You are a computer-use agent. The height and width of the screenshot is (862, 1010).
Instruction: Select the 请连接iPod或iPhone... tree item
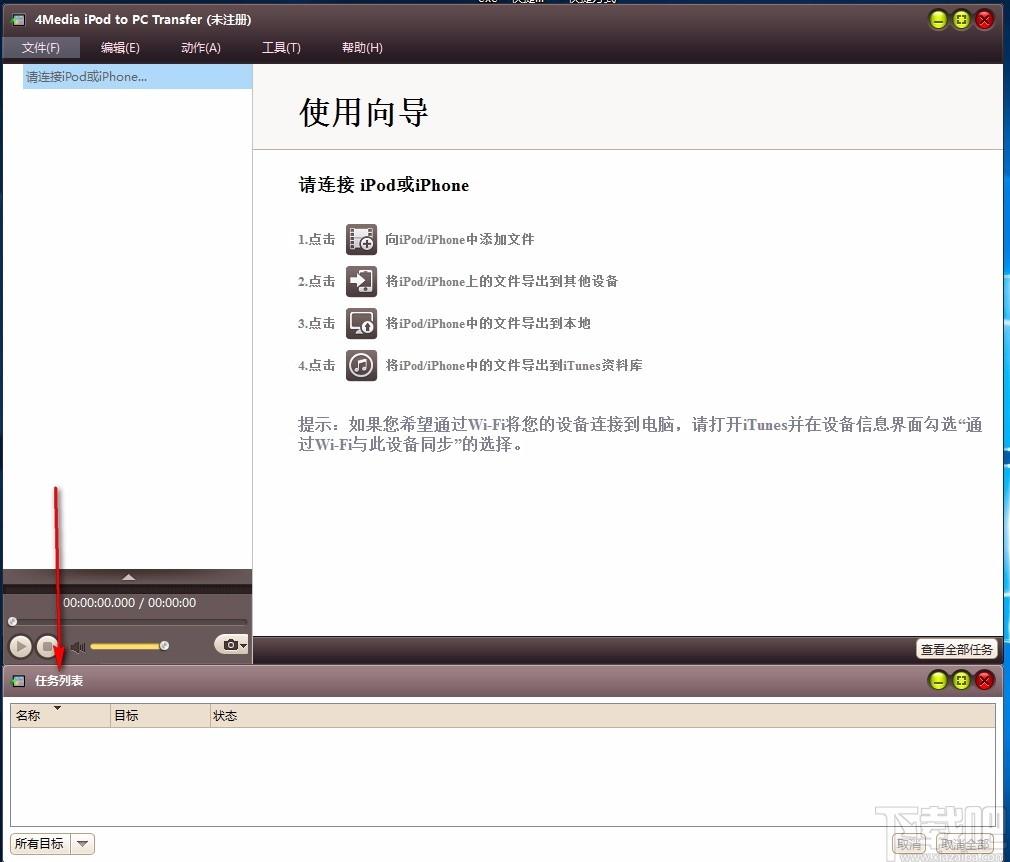137,77
